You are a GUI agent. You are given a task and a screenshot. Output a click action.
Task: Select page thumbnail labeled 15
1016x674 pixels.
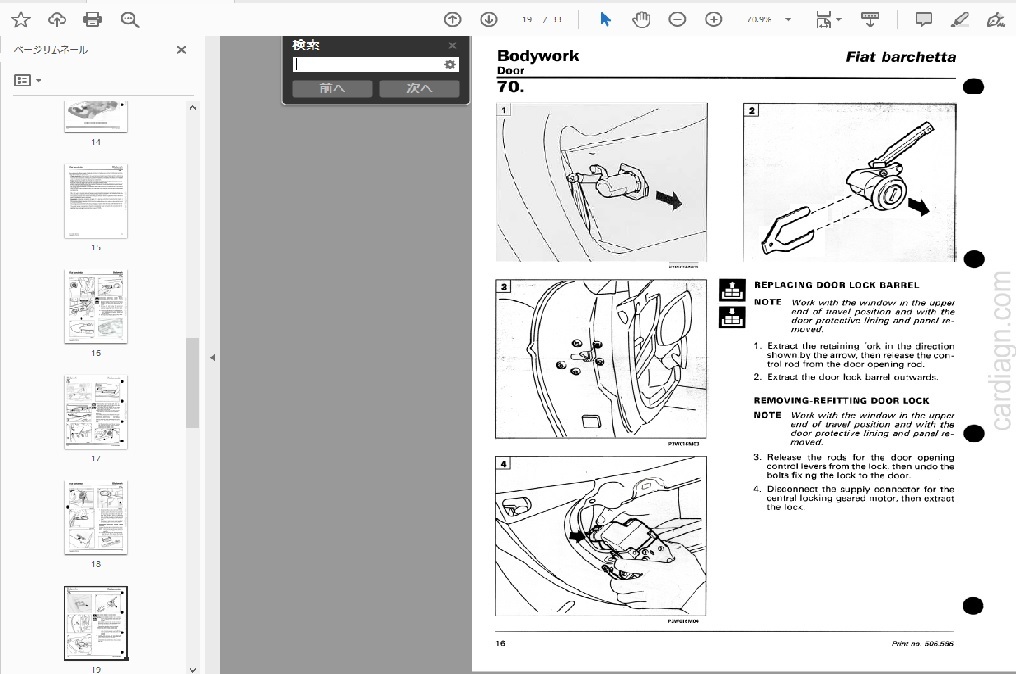(x=96, y=307)
